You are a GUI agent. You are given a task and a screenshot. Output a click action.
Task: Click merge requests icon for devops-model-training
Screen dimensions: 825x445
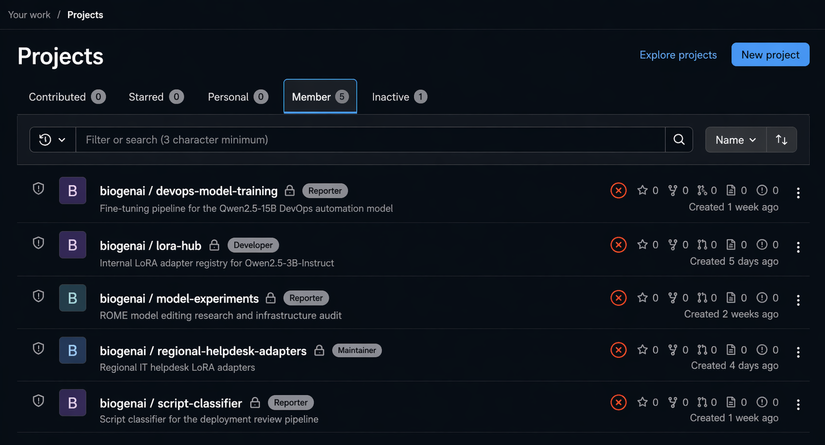702,190
